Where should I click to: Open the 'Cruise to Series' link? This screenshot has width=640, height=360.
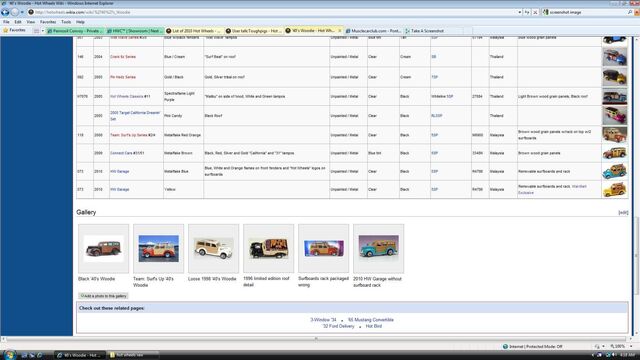[123, 57]
